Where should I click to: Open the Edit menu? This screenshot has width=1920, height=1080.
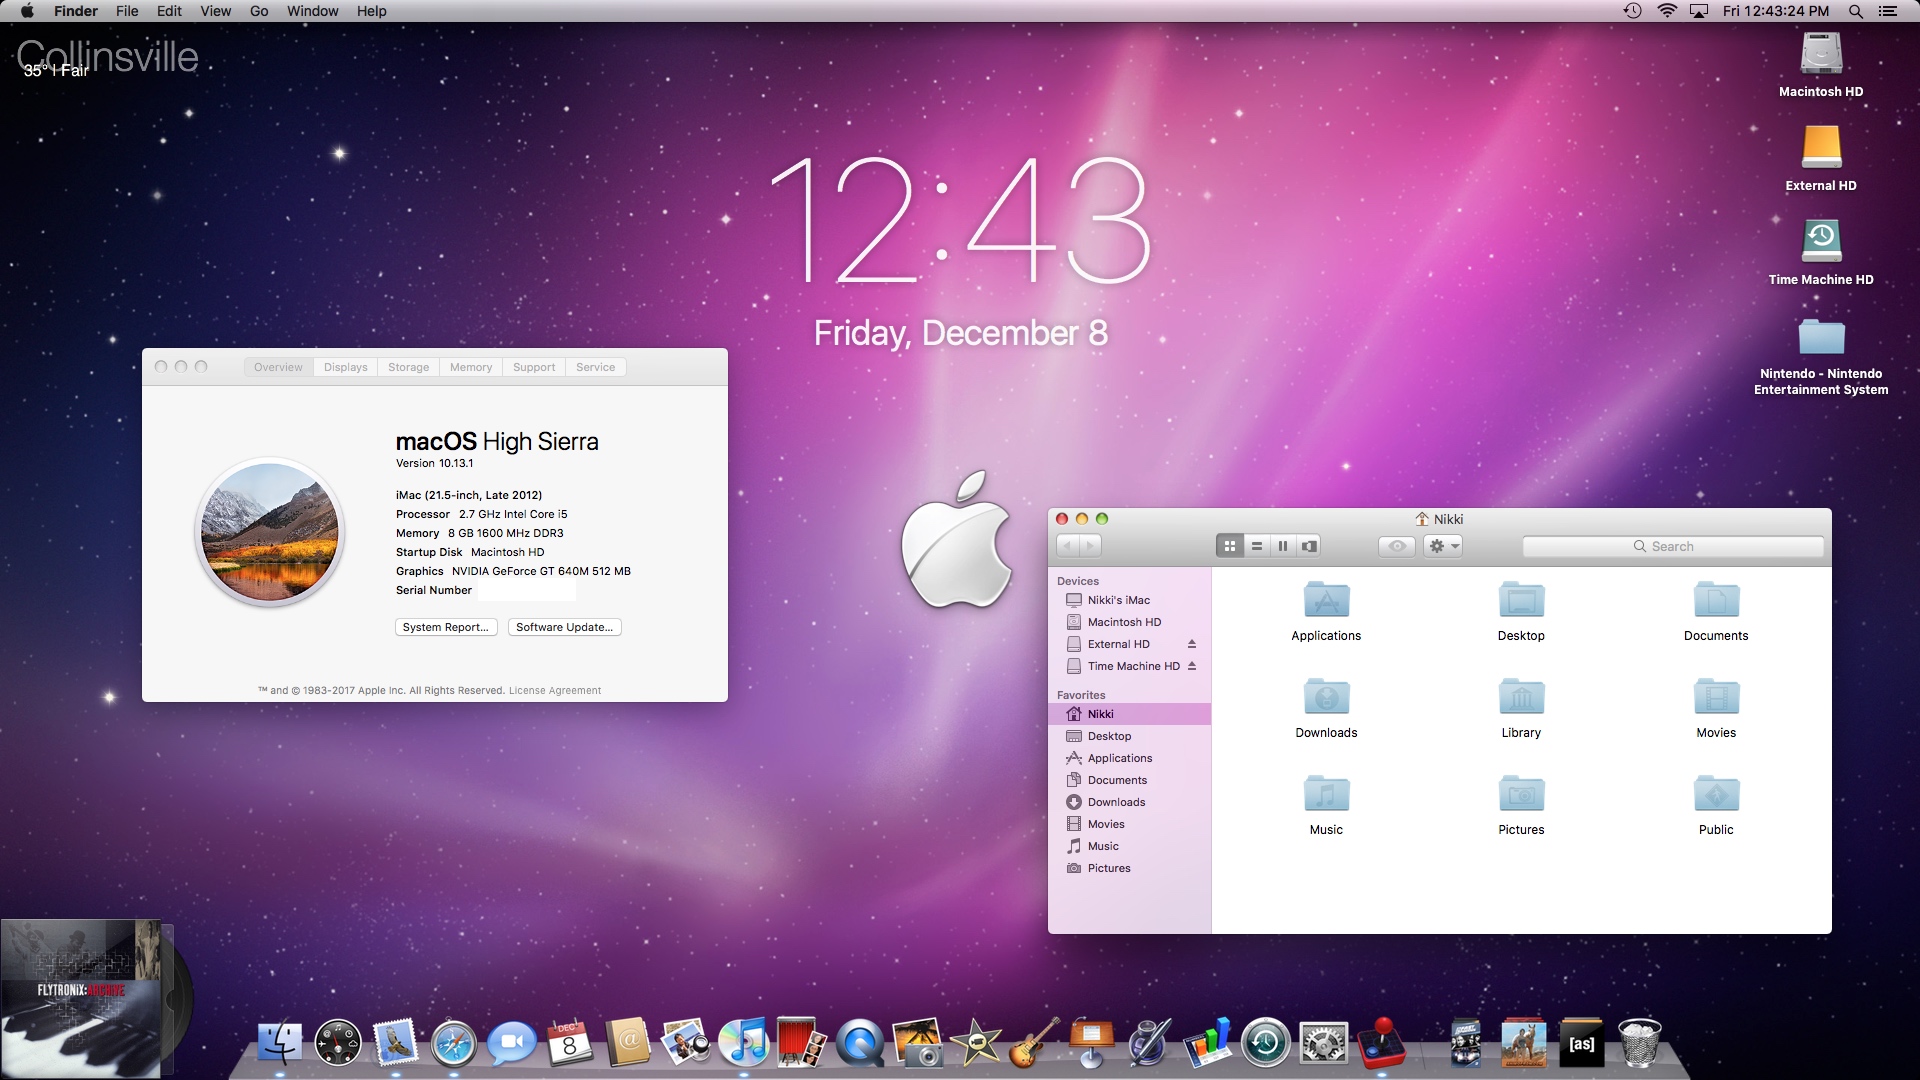coord(169,11)
